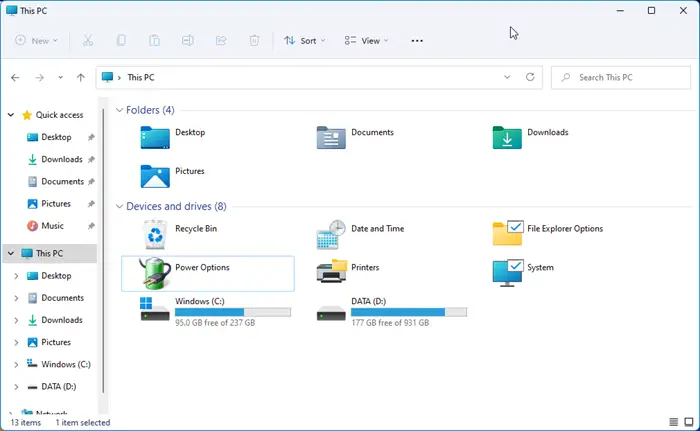
Task: Click the This PC title bar icon
Action: point(12,11)
